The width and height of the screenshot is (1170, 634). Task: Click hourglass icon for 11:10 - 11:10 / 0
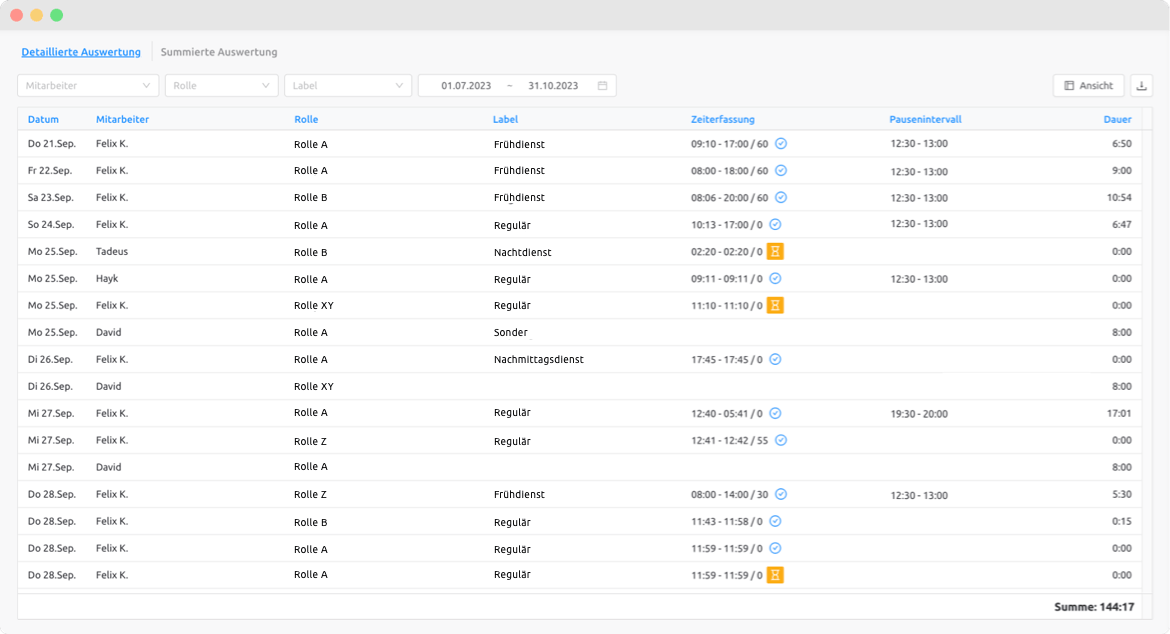point(775,305)
